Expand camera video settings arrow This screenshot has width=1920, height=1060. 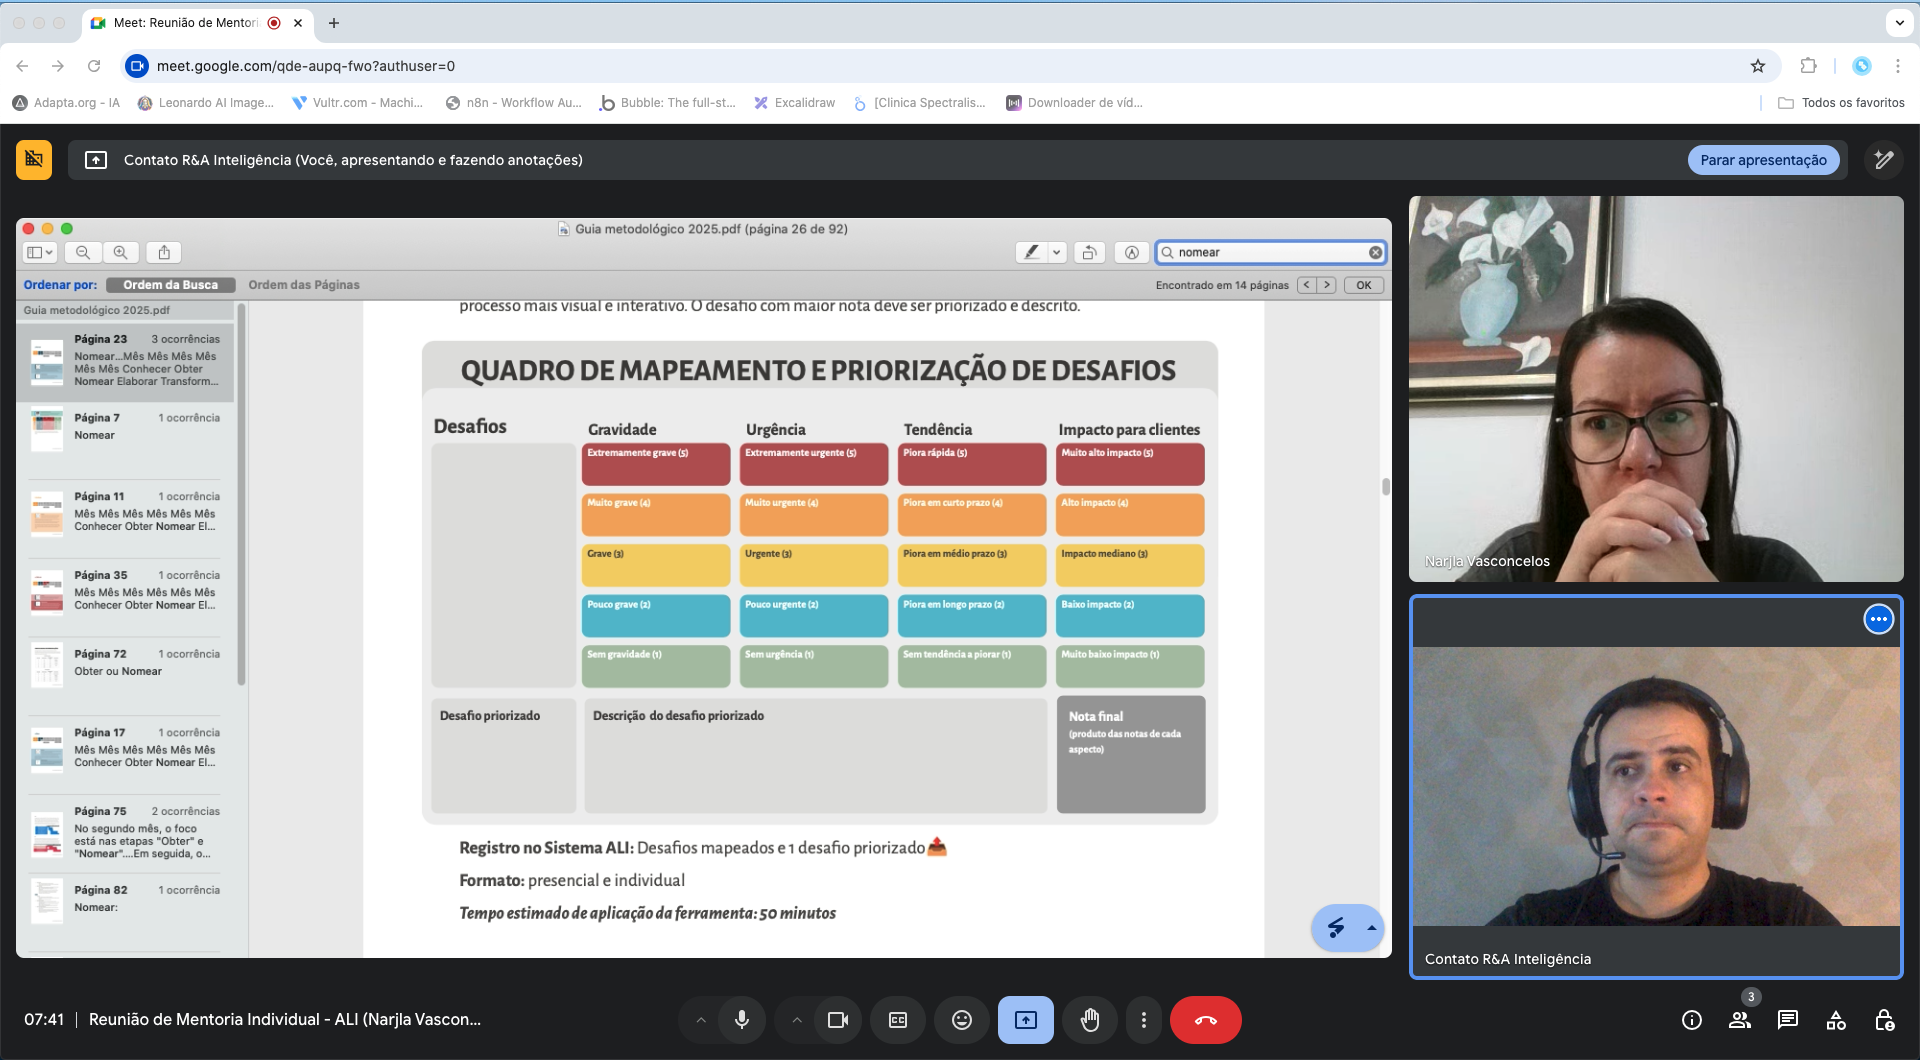[x=797, y=1020]
